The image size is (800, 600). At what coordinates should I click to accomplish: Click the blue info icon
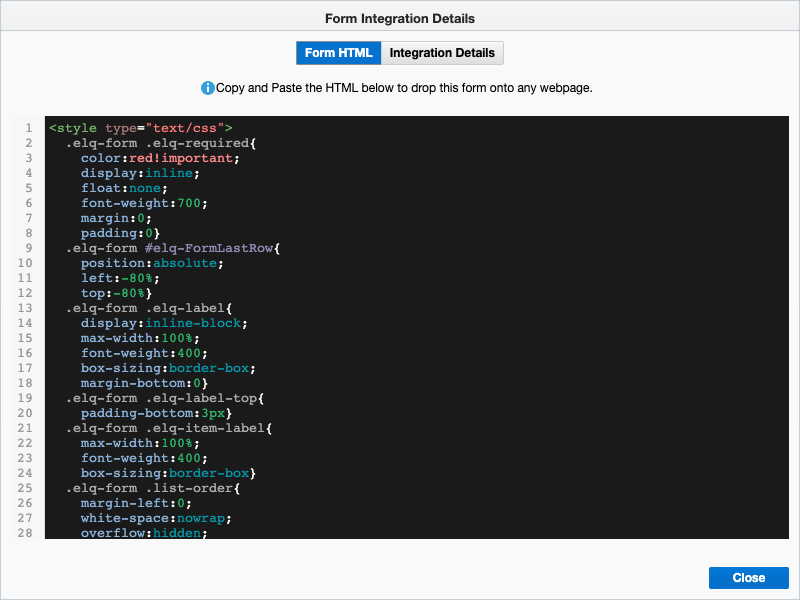click(208, 88)
